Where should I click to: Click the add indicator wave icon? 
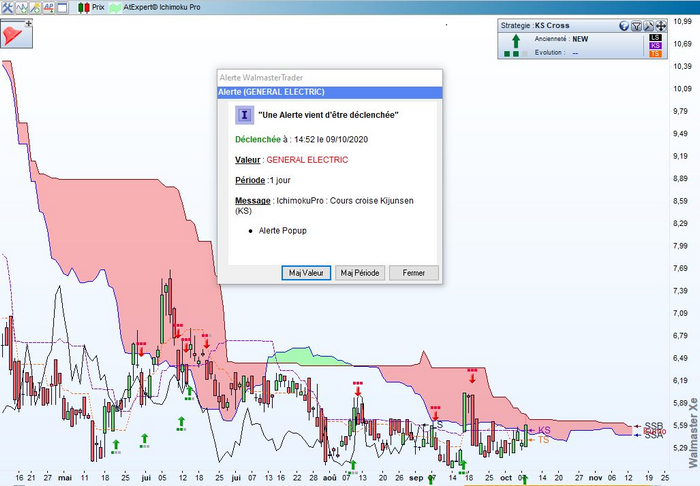click(x=21, y=7)
